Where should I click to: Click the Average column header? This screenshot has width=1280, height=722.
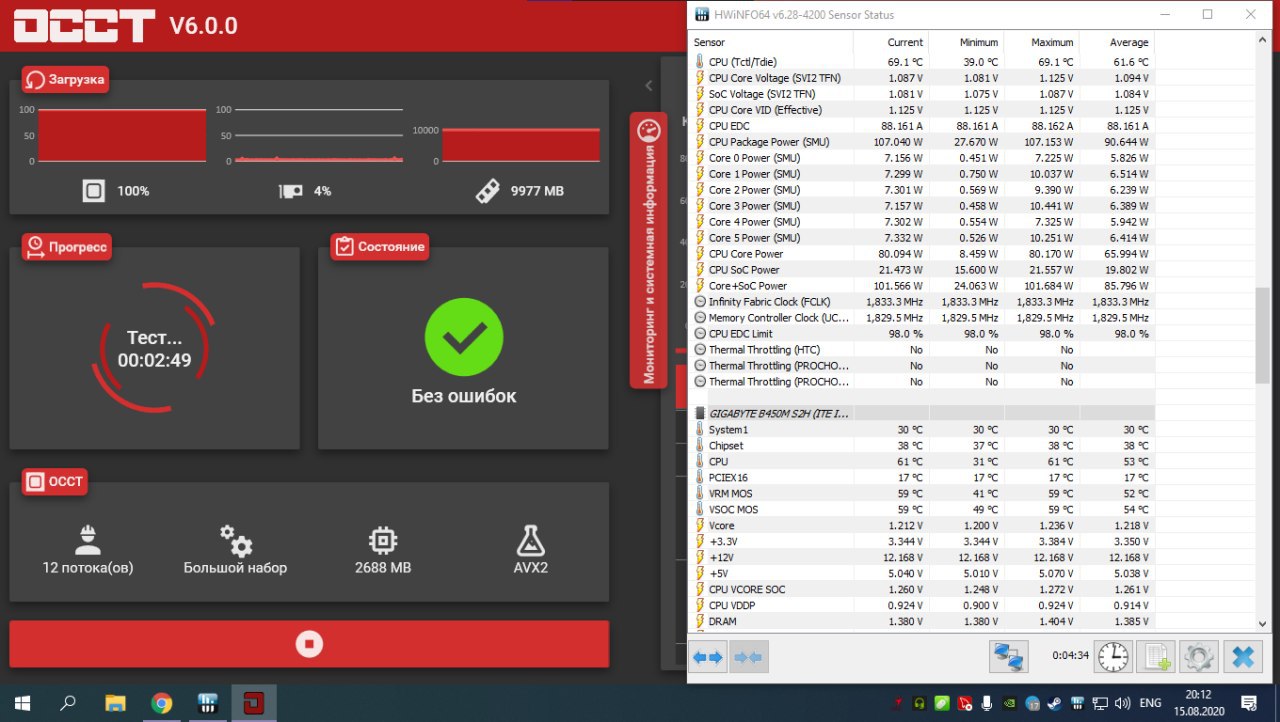click(x=1117, y=42)
